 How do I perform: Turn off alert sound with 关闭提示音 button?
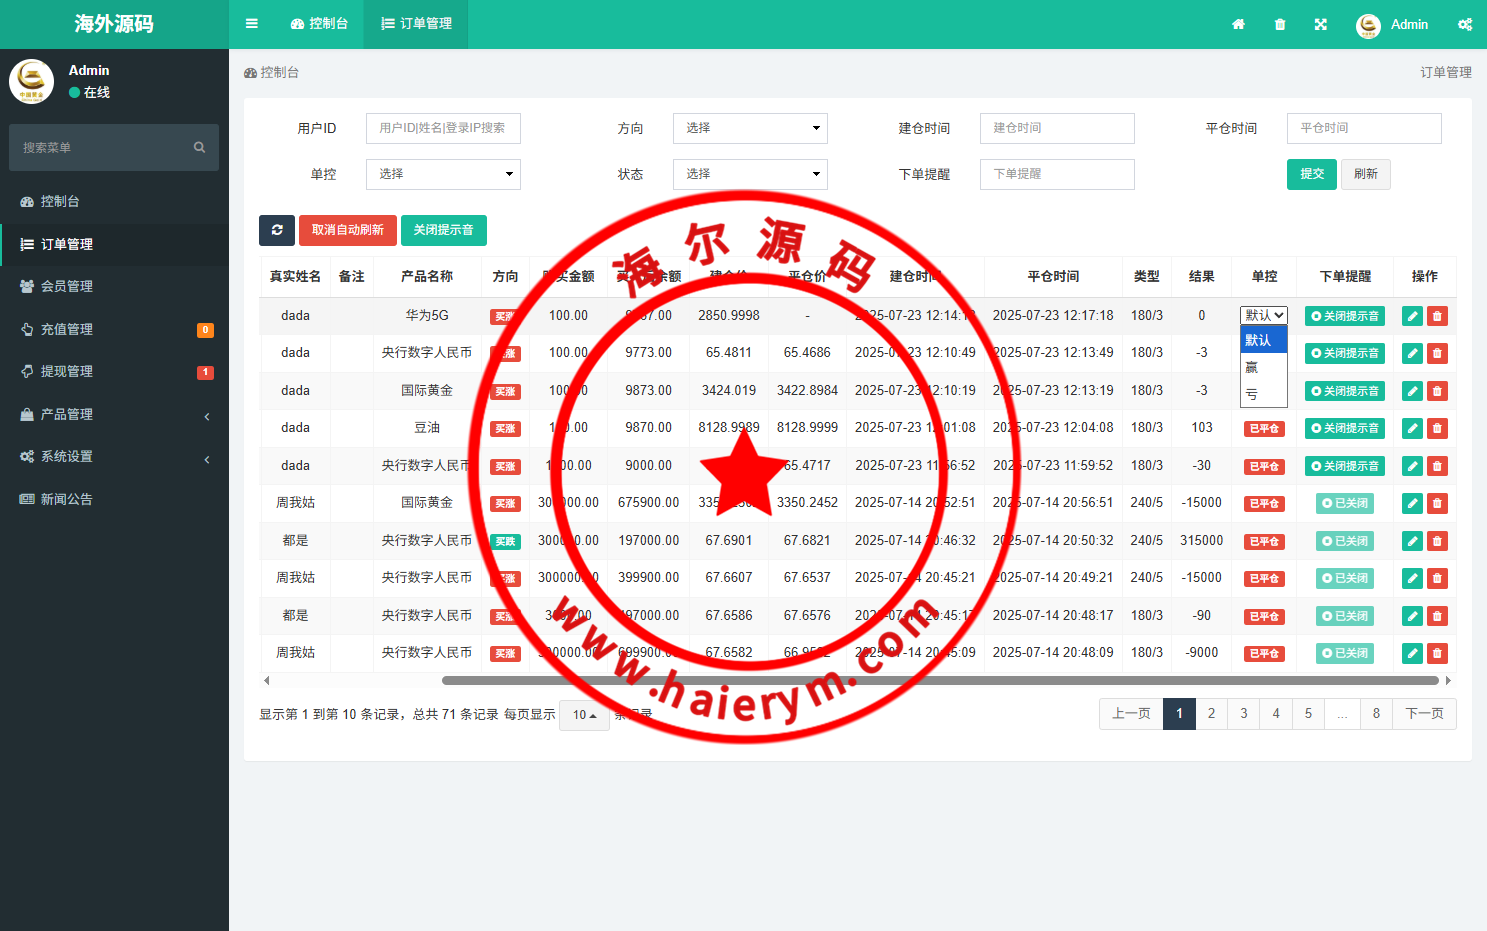443,230
